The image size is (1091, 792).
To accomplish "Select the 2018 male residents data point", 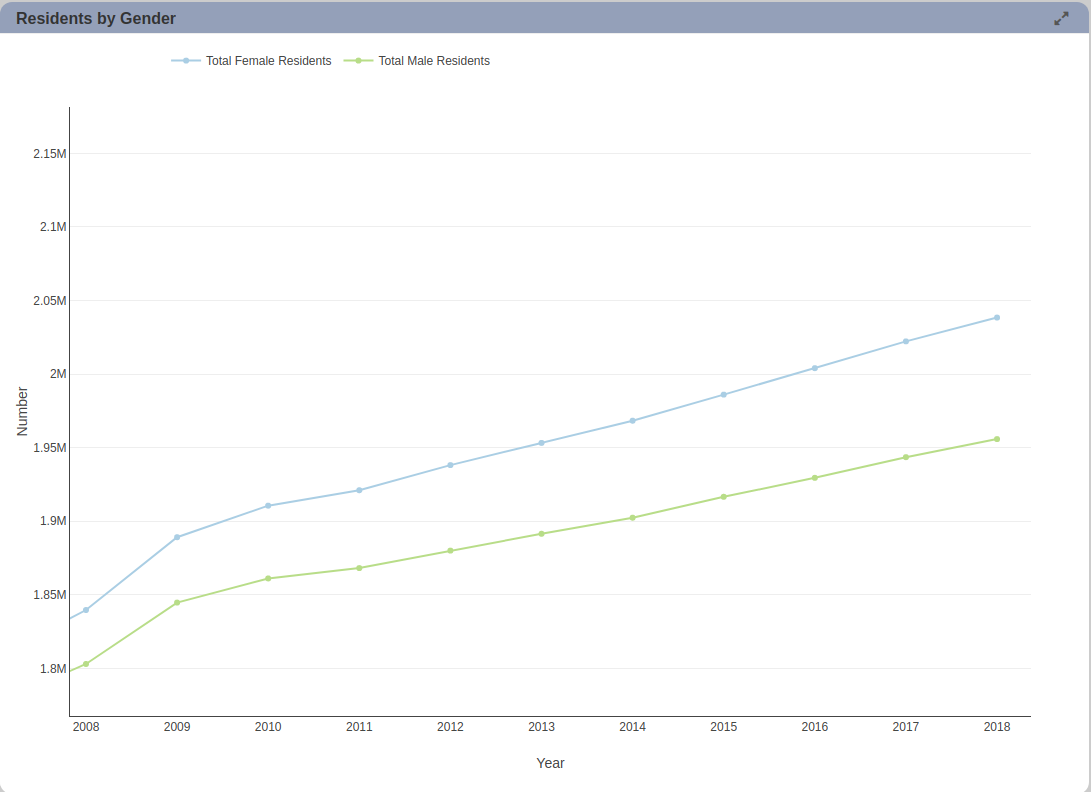I will point(997,439).
